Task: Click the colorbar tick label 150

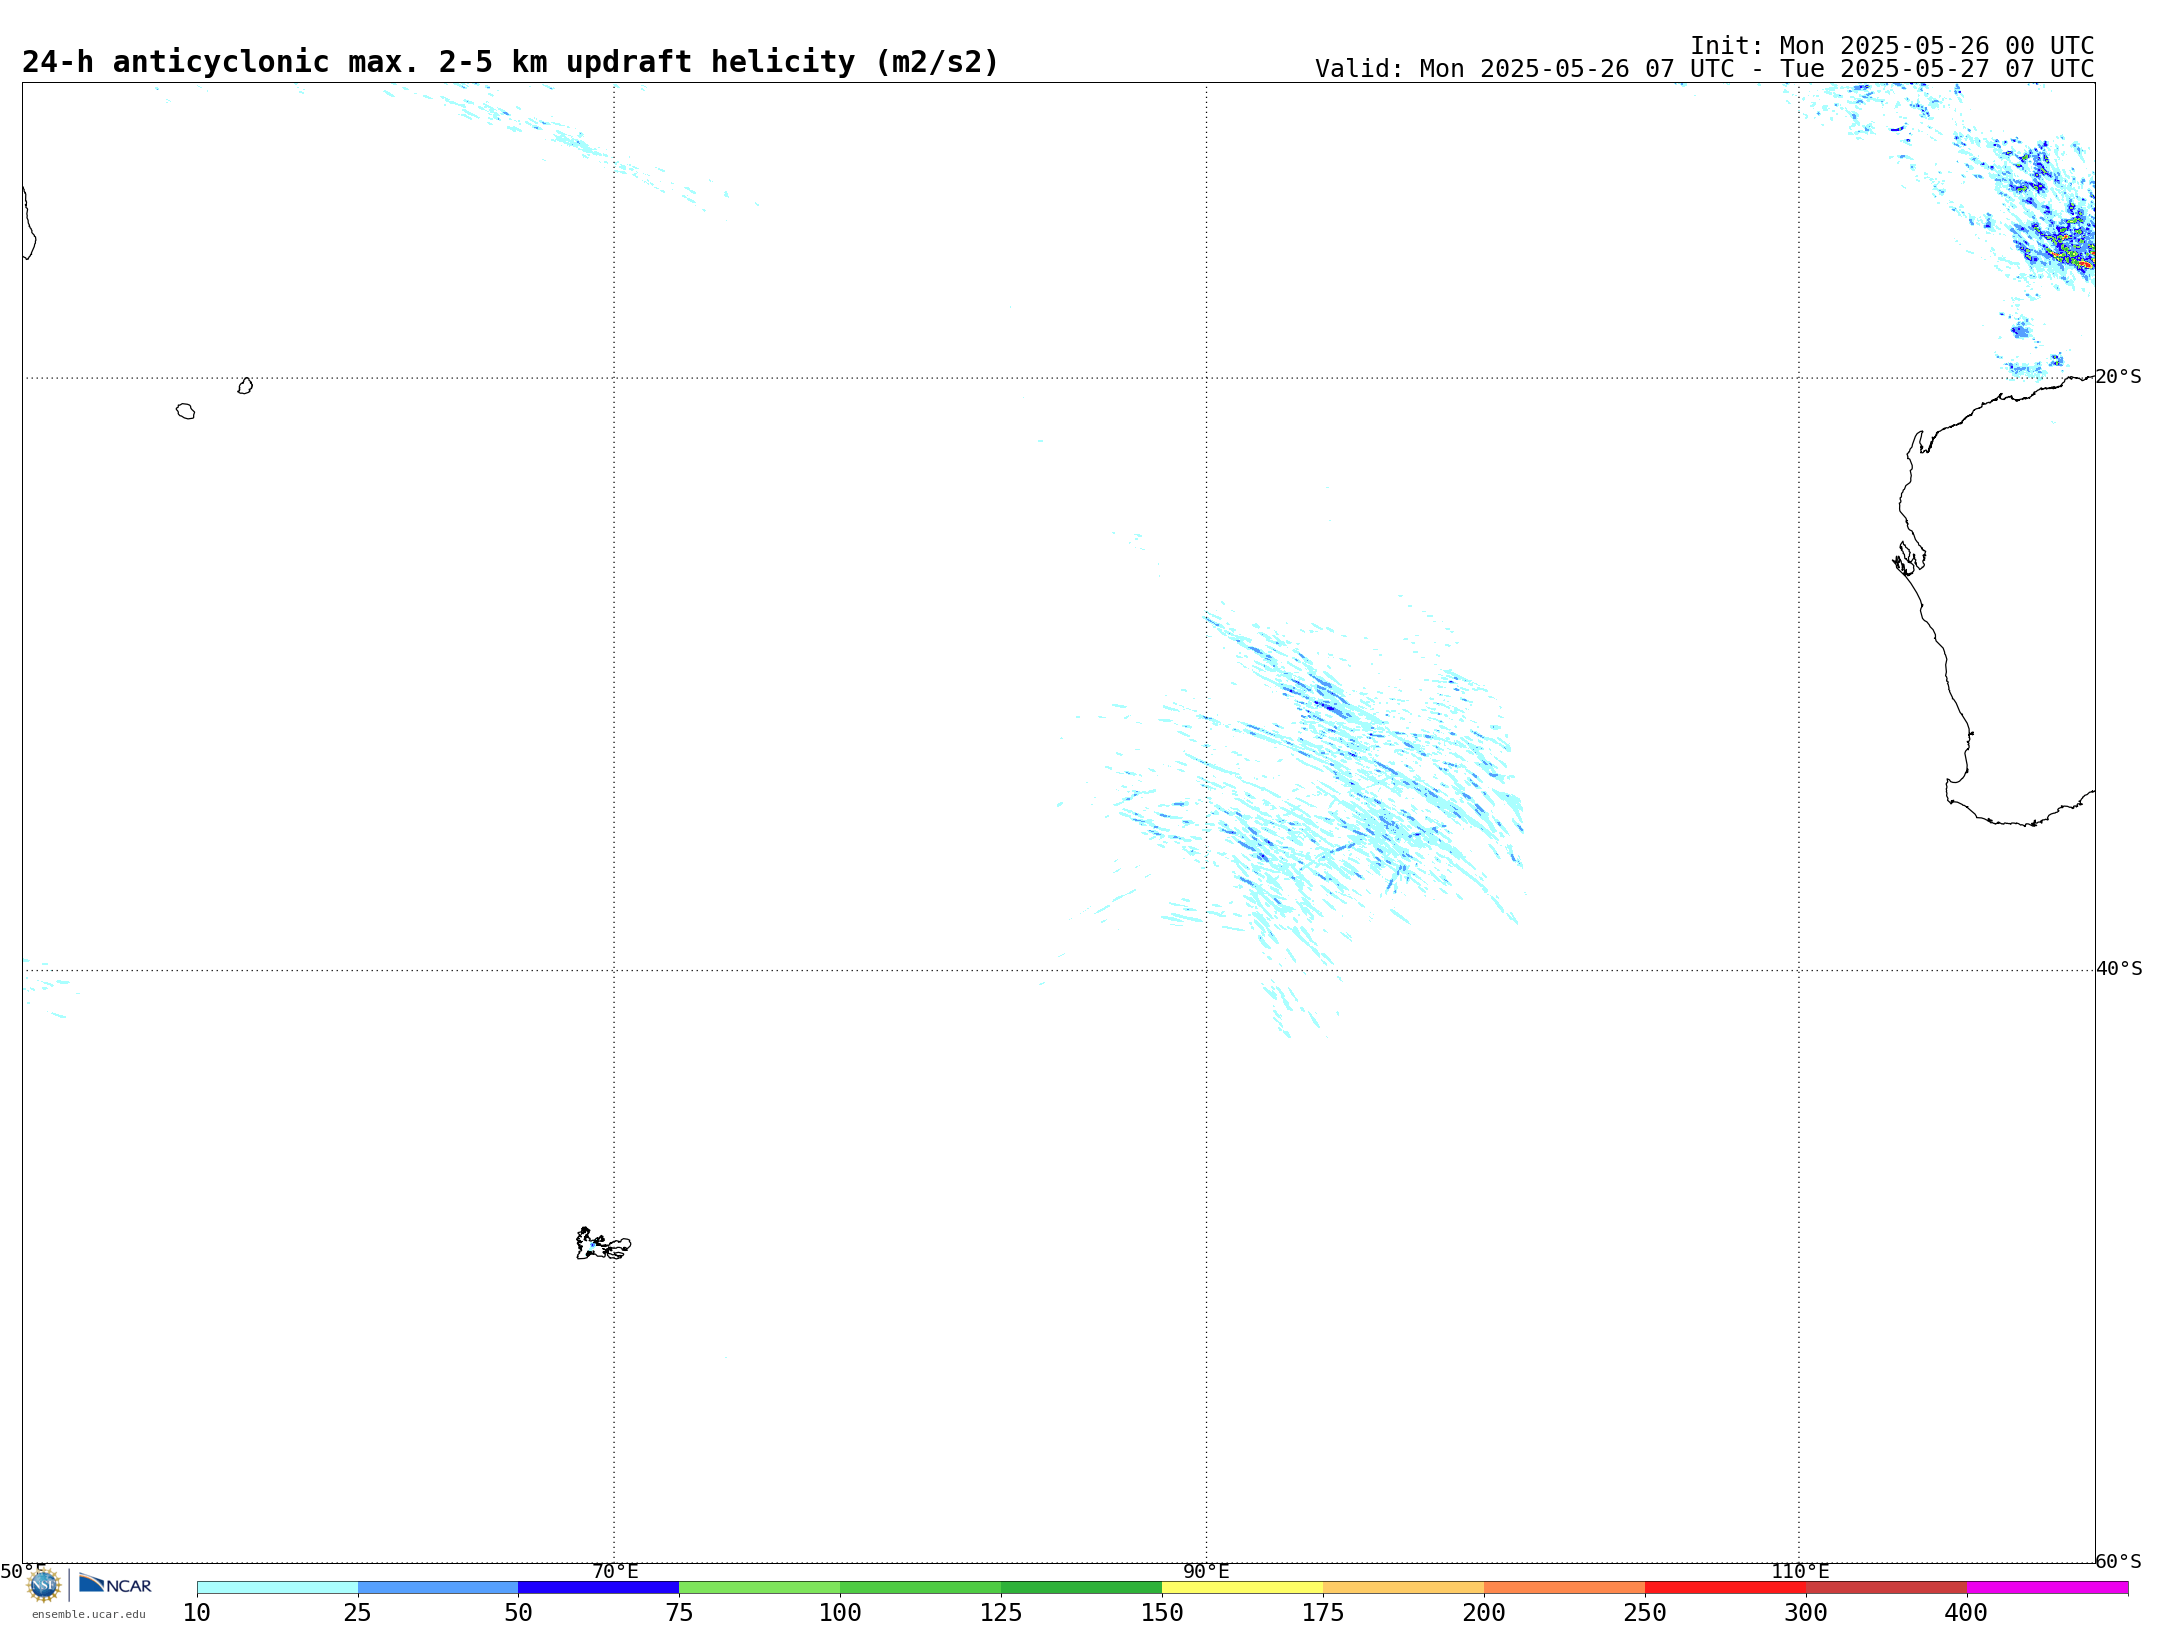Action: (x=1163, y=1612)
